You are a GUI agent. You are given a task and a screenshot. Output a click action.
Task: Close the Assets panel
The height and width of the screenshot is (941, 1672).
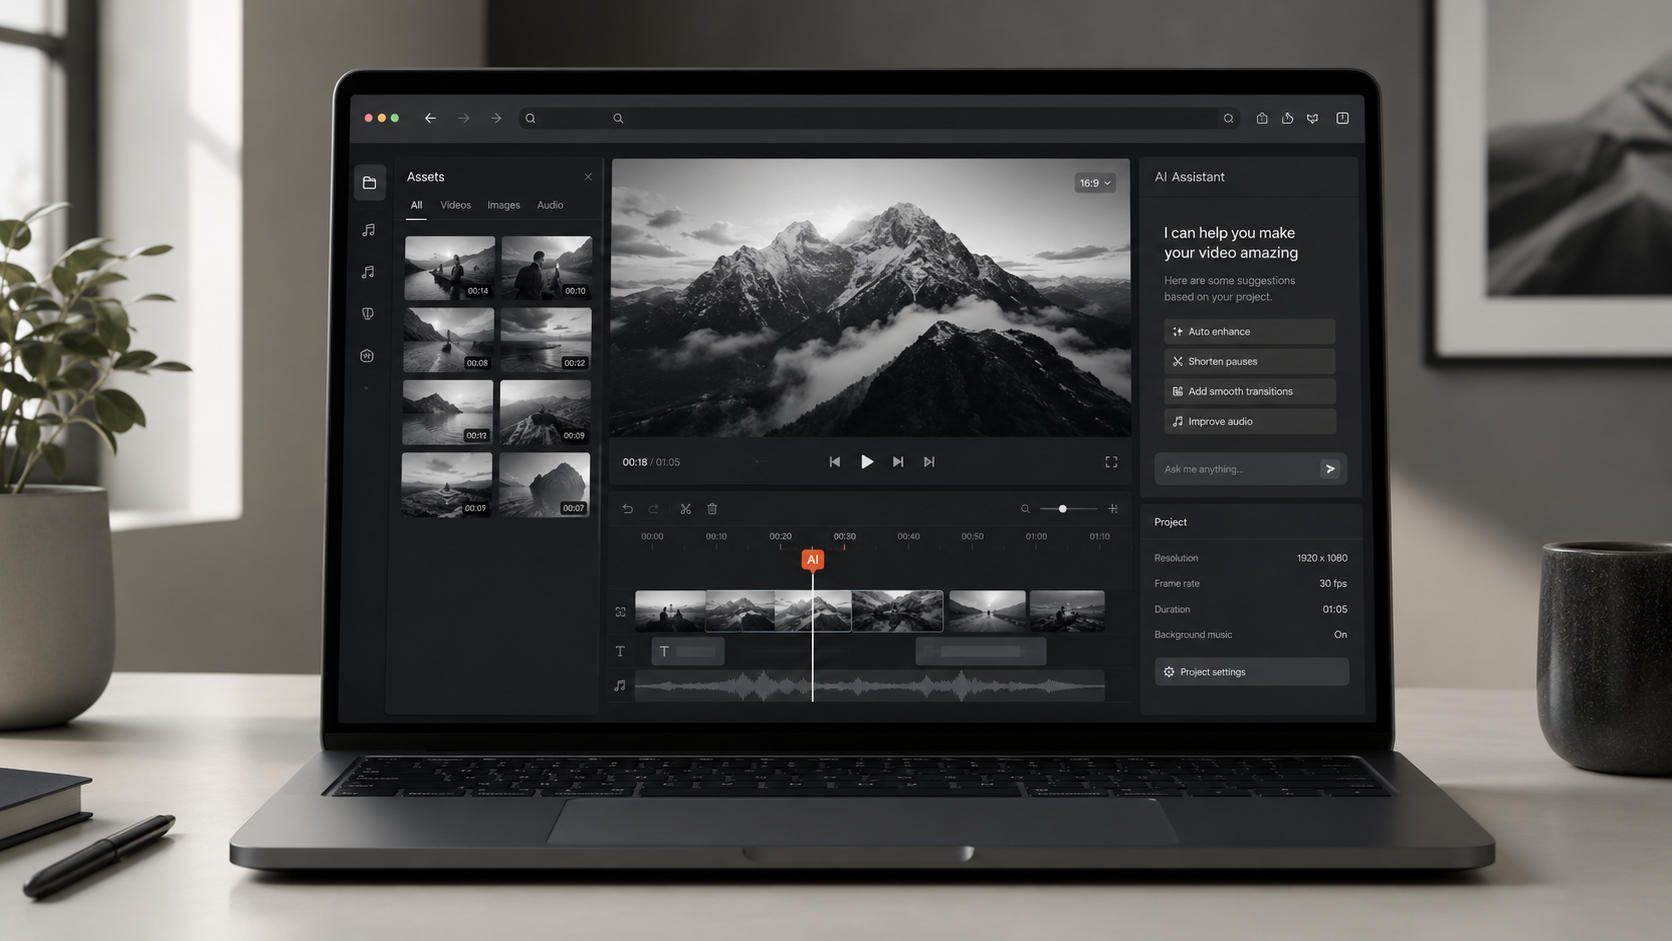[588, 177]
